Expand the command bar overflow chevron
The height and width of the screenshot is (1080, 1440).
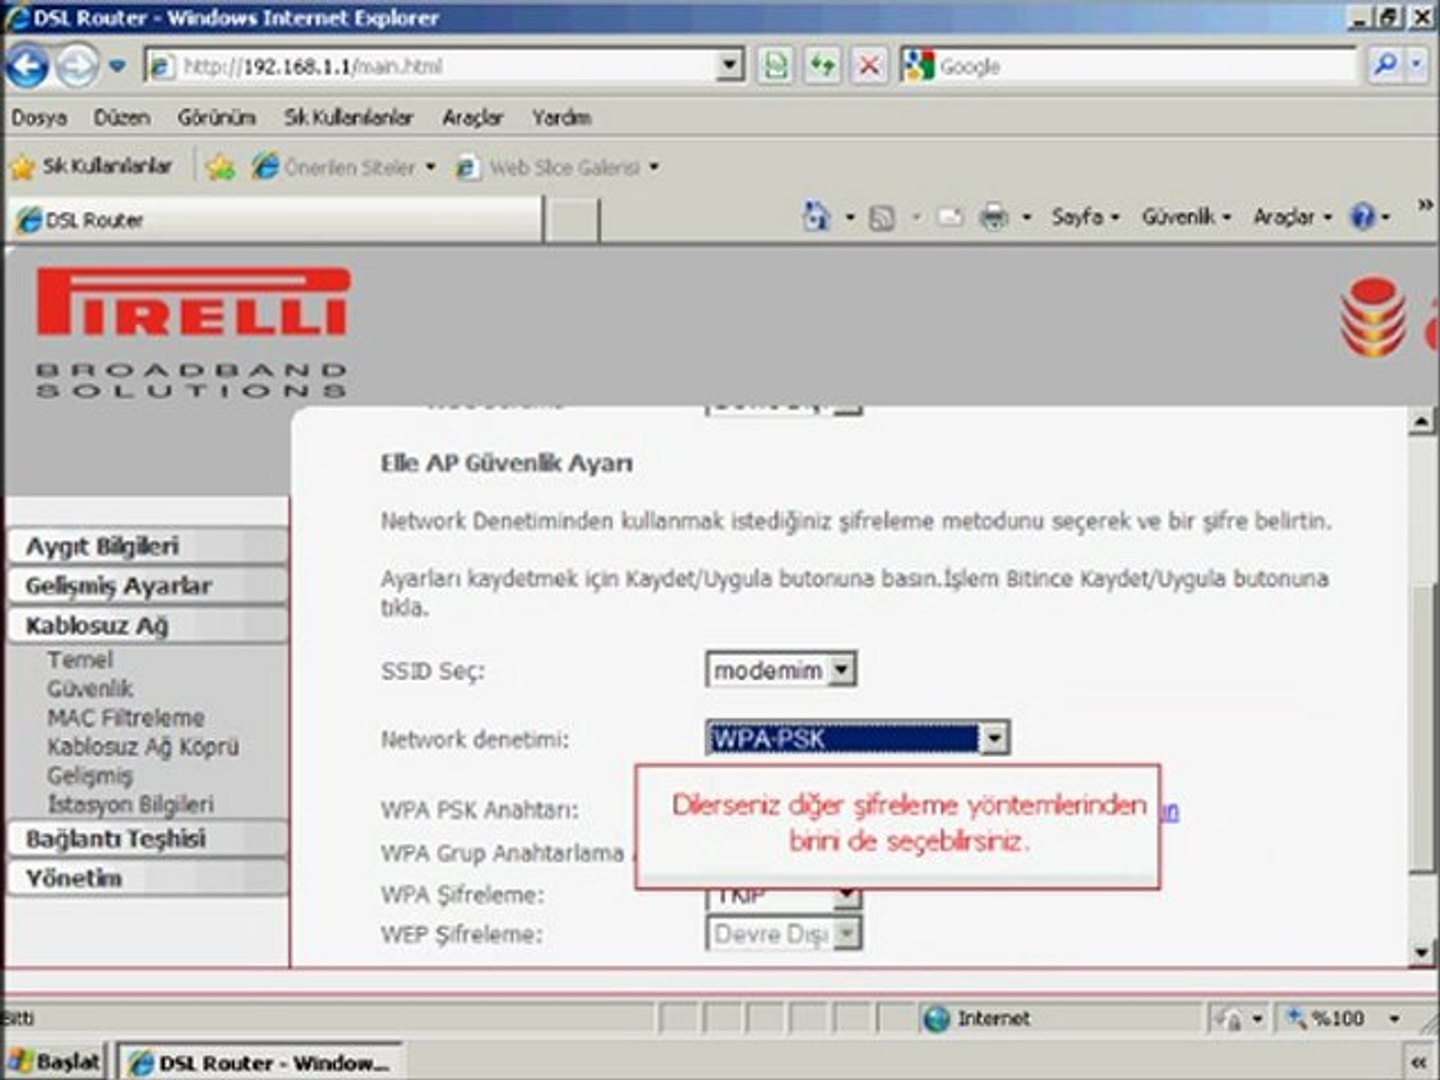tap(1424, 206)
